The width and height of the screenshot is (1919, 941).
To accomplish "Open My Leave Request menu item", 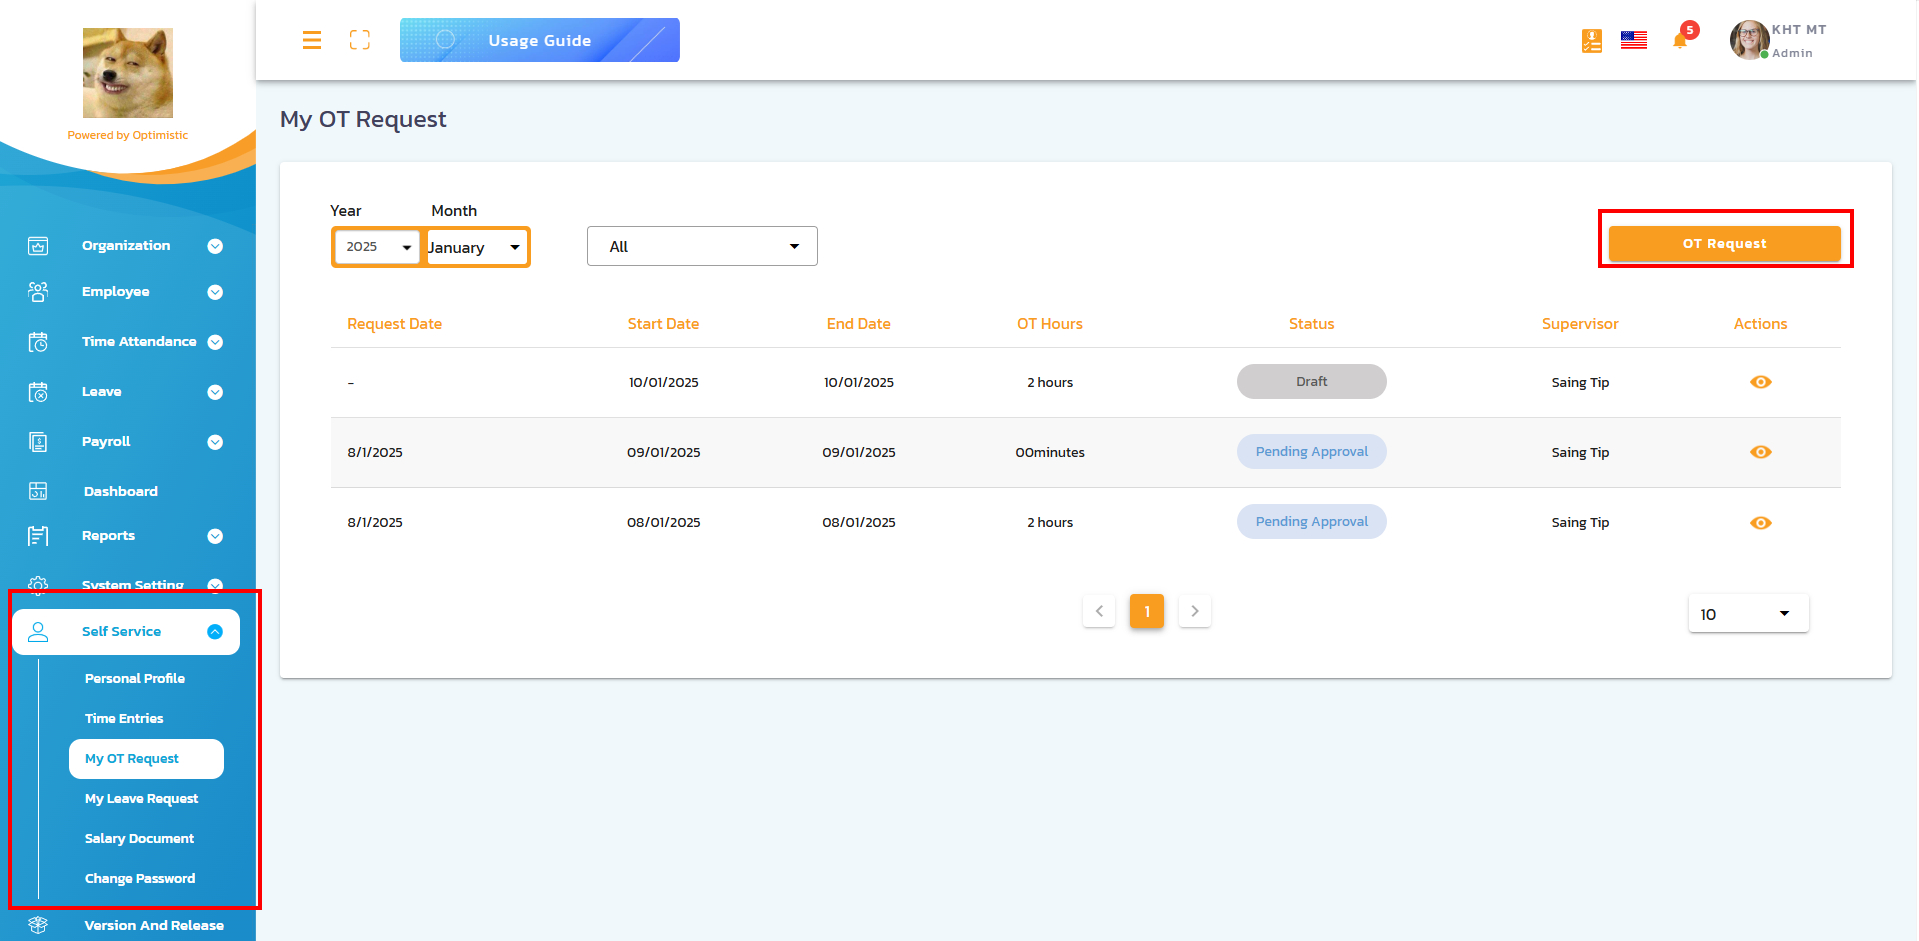I will (x=141, y=799).
